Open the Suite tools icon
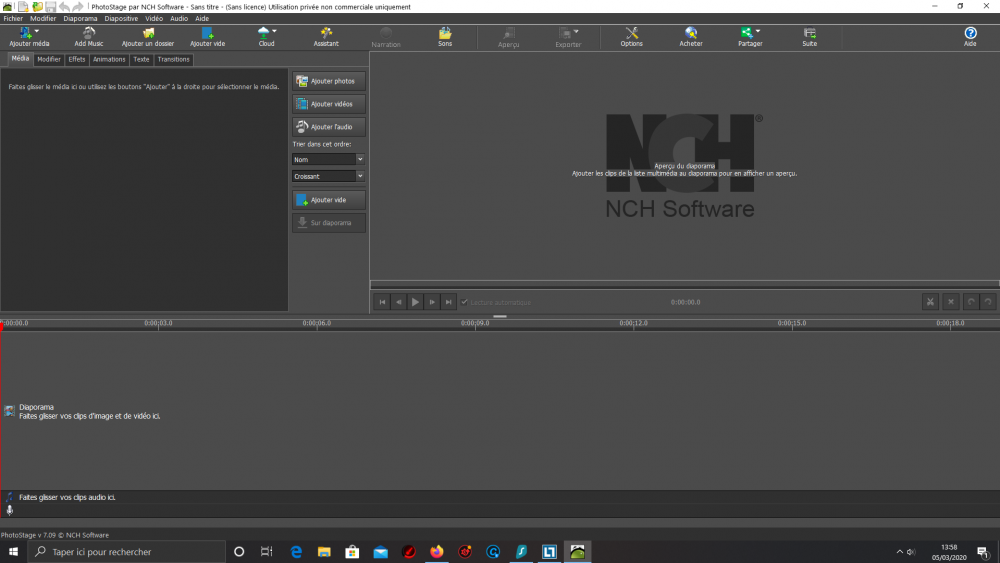Image resolution: width=1000 pixels, height=563 pixels. [809, 36]
